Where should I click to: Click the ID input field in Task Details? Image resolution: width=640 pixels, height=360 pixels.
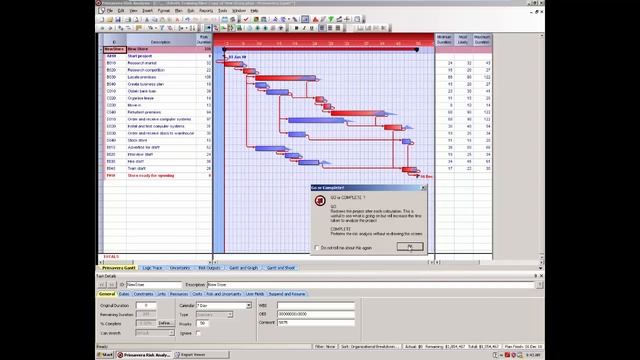(153, 284)
